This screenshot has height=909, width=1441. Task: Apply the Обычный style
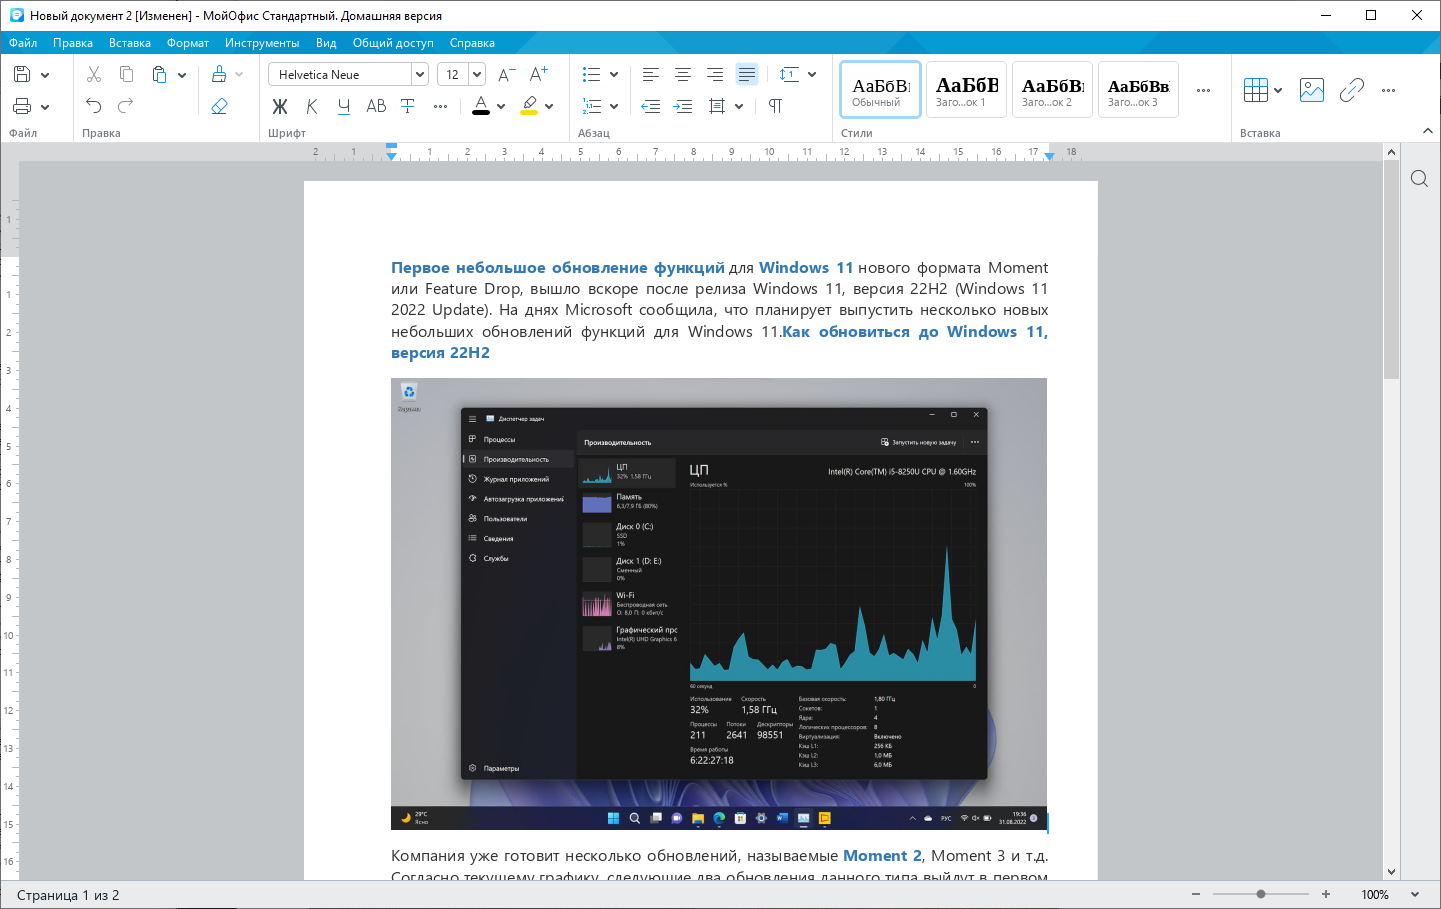pyautogui.click(x=880, y=90)
